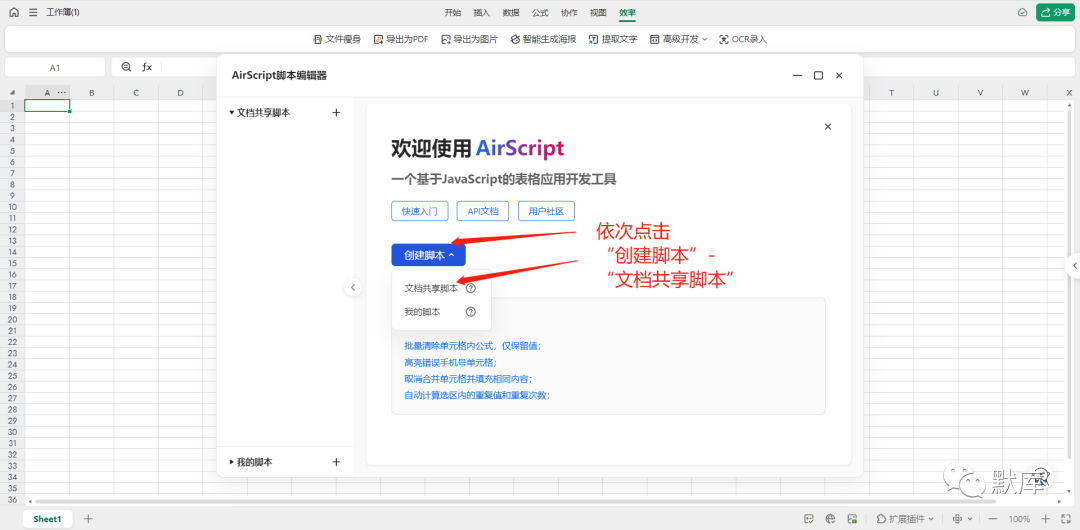Open the 用户社区 button
The image size is (1080, 530).
(546, 212)
